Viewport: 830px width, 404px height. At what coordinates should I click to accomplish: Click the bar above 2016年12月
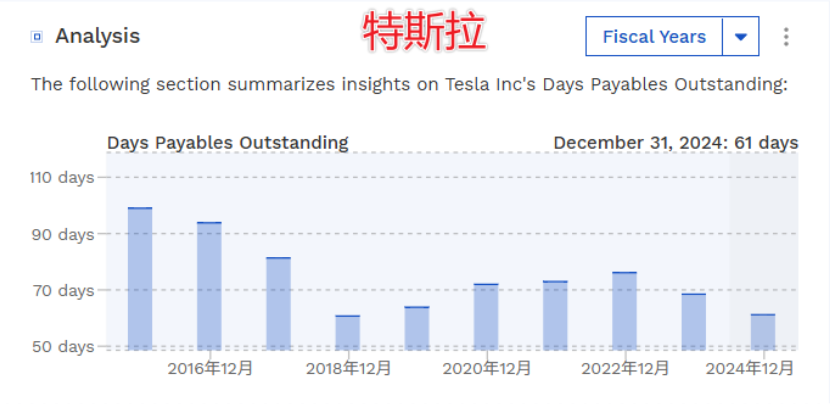click(209, 285)
